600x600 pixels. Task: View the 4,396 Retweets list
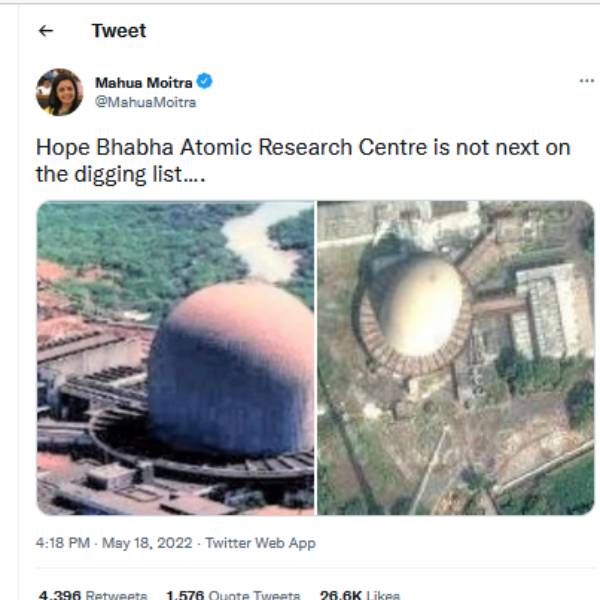click(x=93, y=595)
